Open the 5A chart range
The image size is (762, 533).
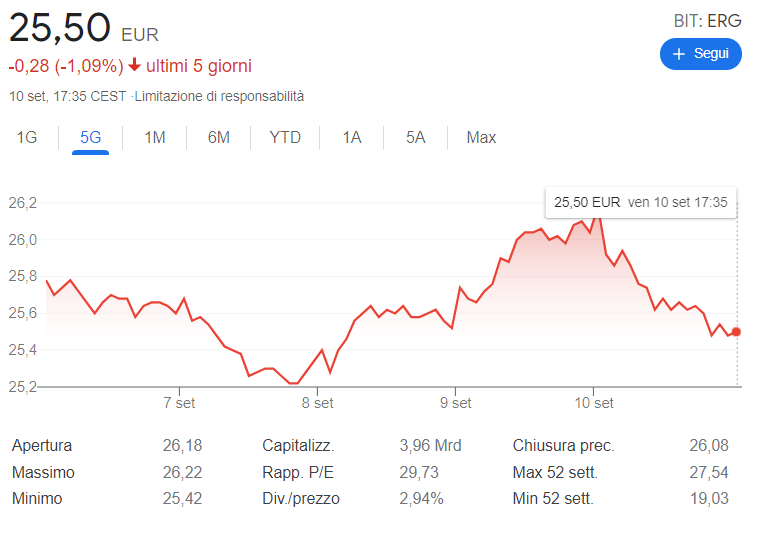point(415,137)
